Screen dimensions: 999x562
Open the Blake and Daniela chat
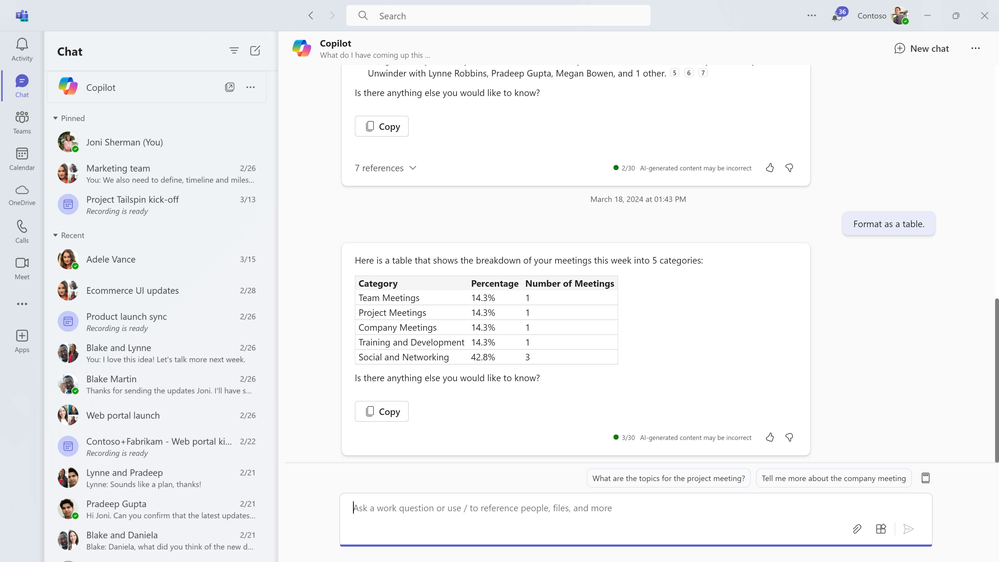[x=157, y=540]
